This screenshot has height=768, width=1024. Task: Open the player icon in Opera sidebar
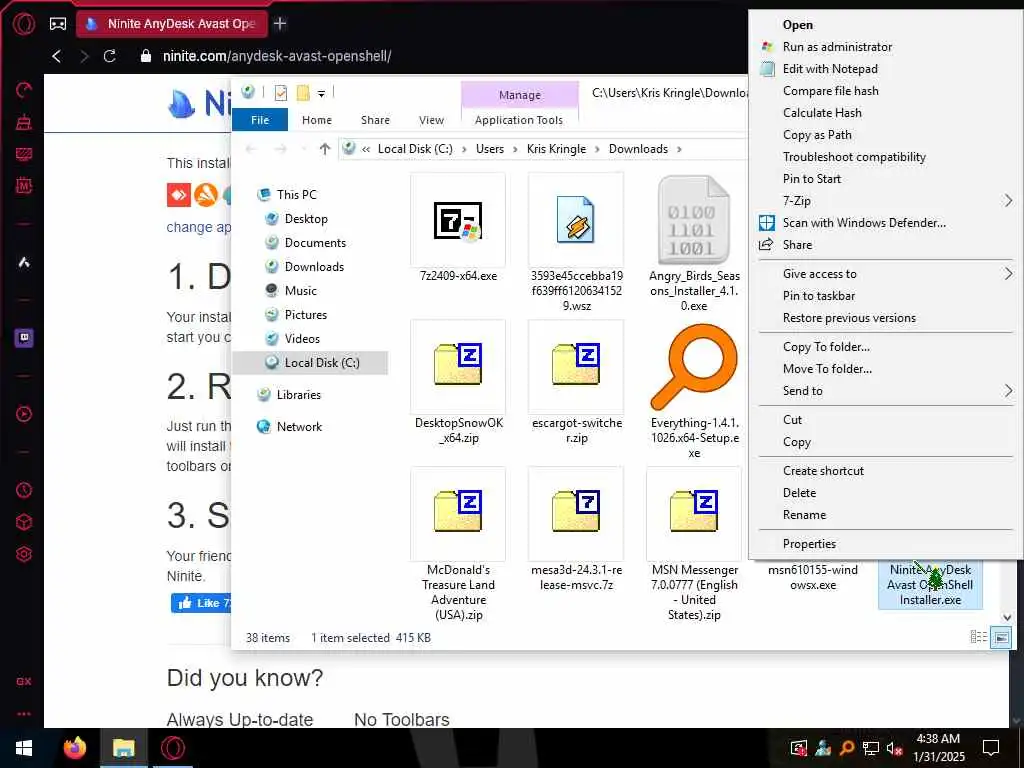pyautogui.click(x=24, y=414)
